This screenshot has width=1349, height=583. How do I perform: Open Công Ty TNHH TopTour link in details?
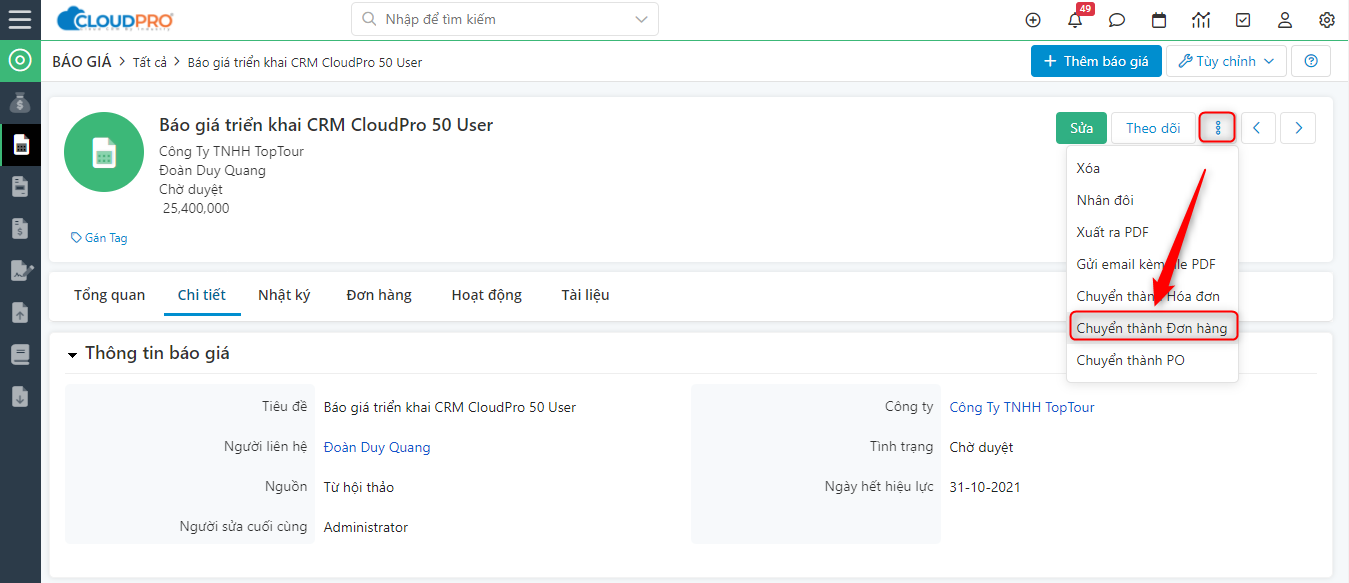coord(1022,407)
